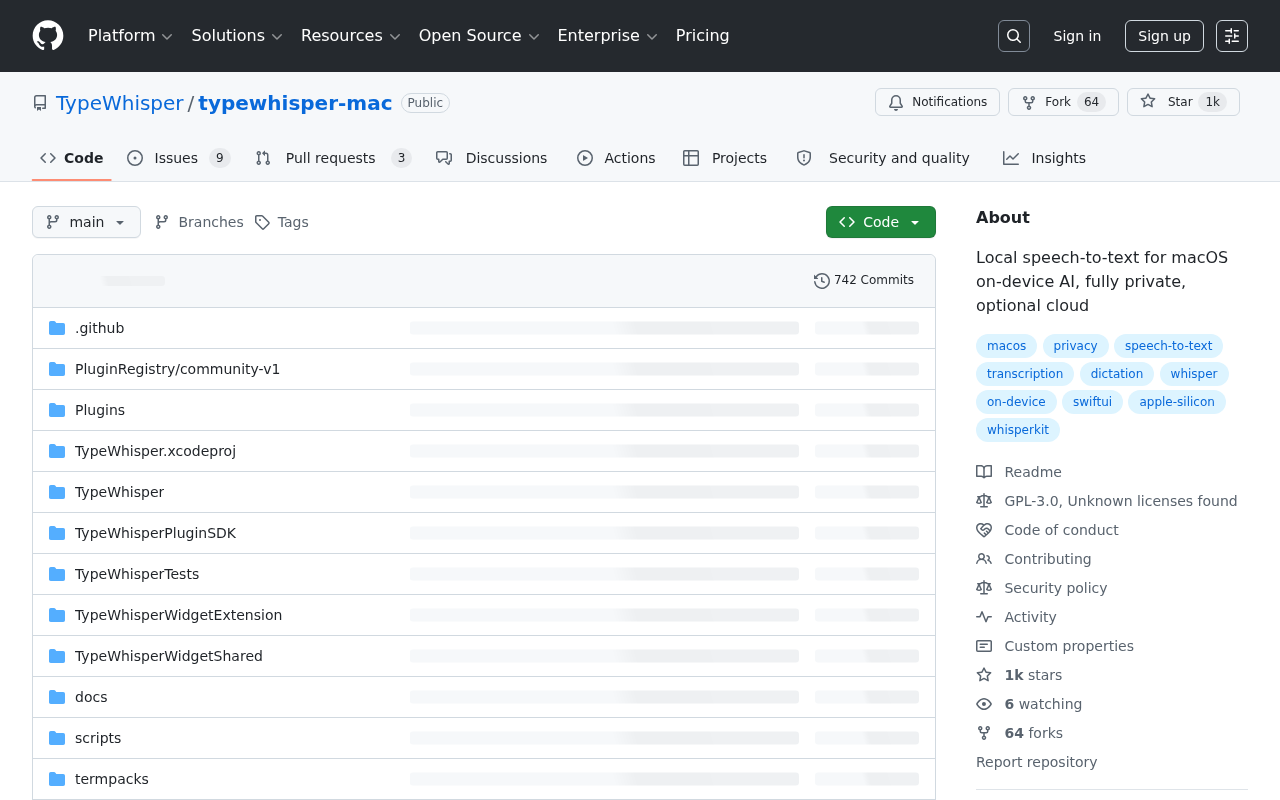Click the swiftui topic tag
Viewport: 1280px width, 800px height.
click(x=1092, y=402)
